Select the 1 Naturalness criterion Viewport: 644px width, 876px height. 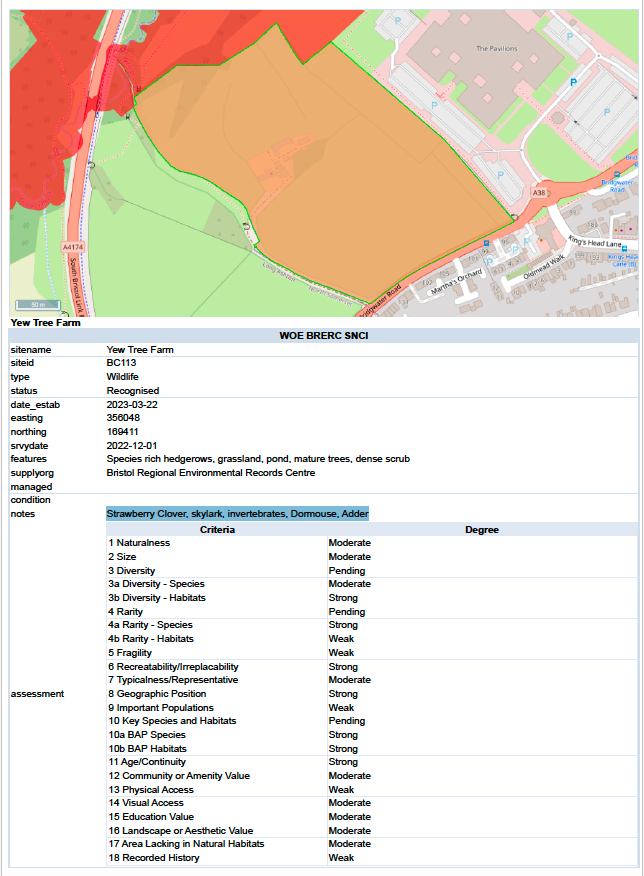click(x=139, y=543)
